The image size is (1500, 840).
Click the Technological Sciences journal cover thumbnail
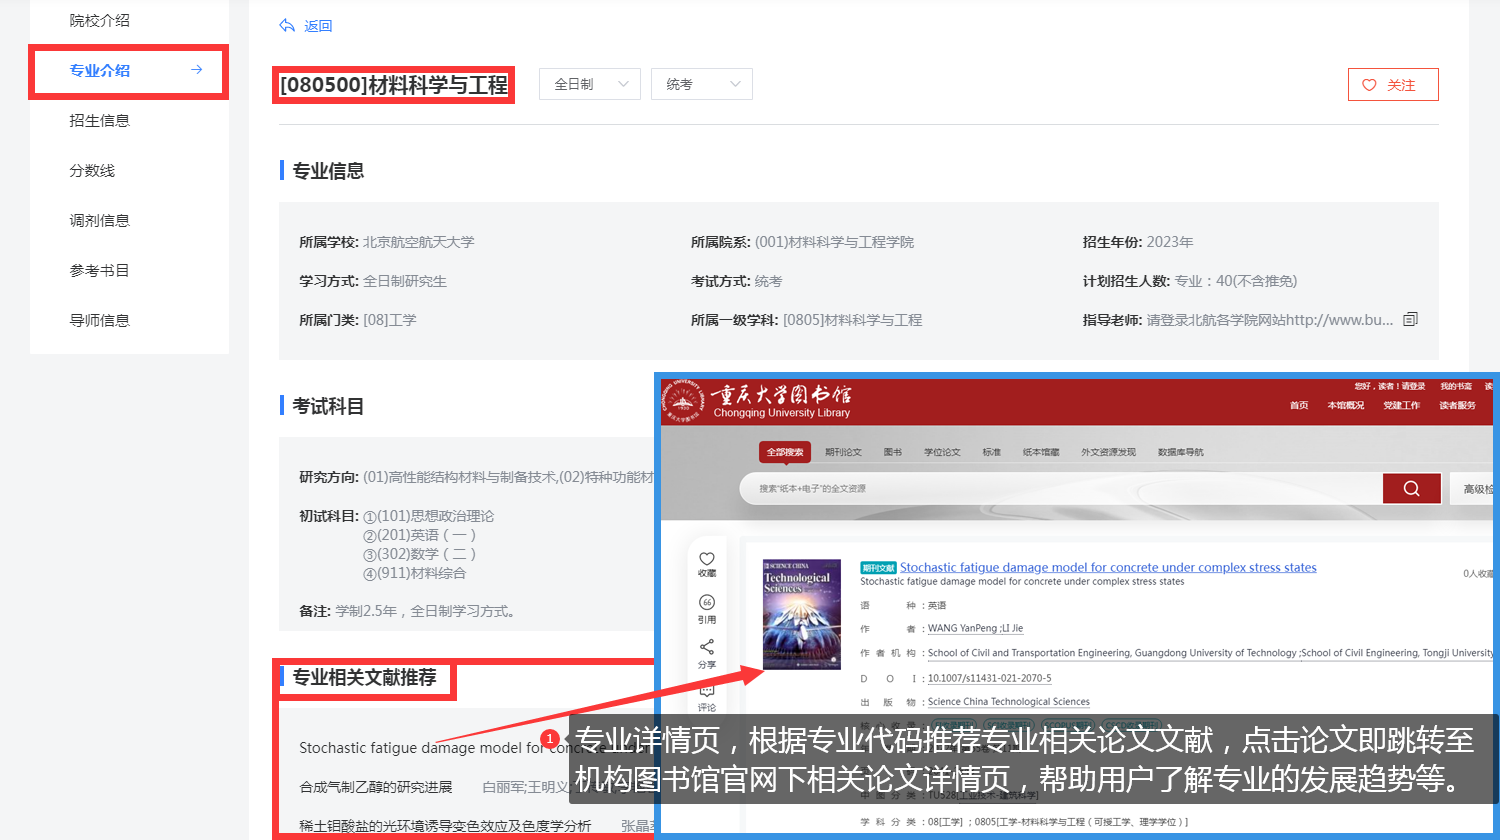pos(802,614)
